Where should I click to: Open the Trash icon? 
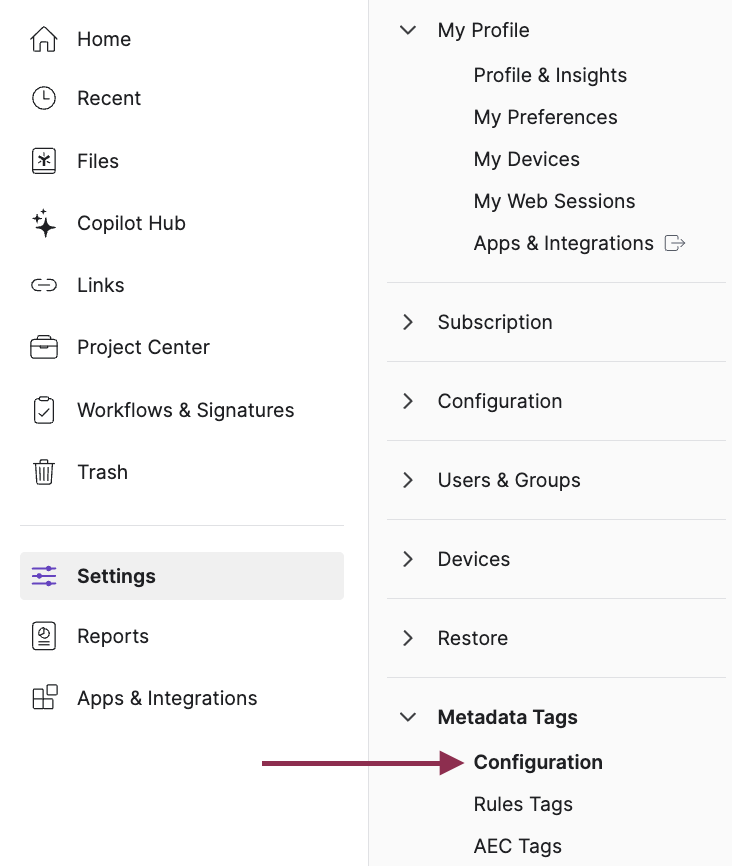click(x=44, y=472)
